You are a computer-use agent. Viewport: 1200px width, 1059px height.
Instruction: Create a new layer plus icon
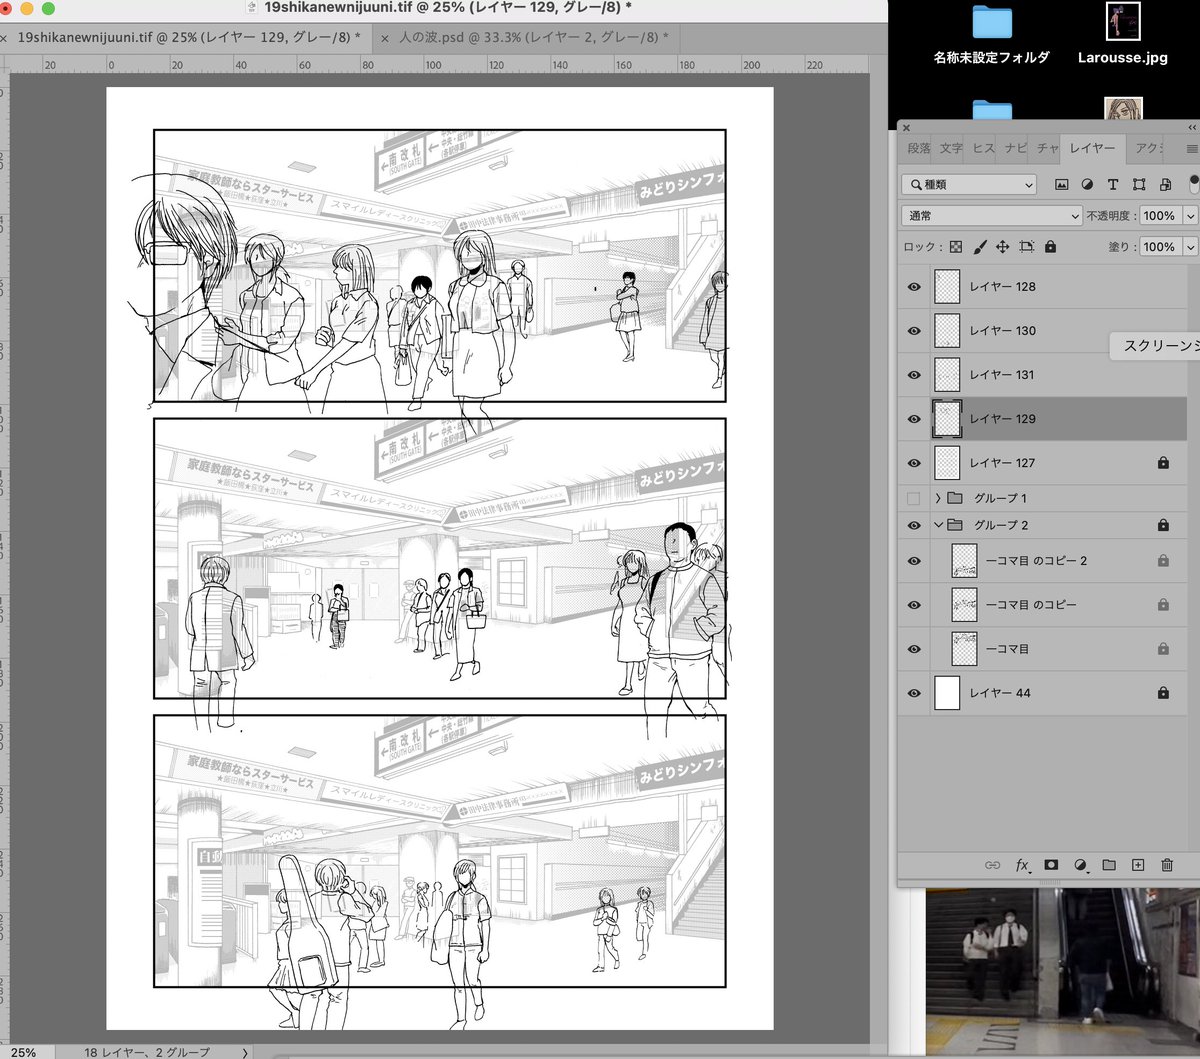tap(1137, 865)
